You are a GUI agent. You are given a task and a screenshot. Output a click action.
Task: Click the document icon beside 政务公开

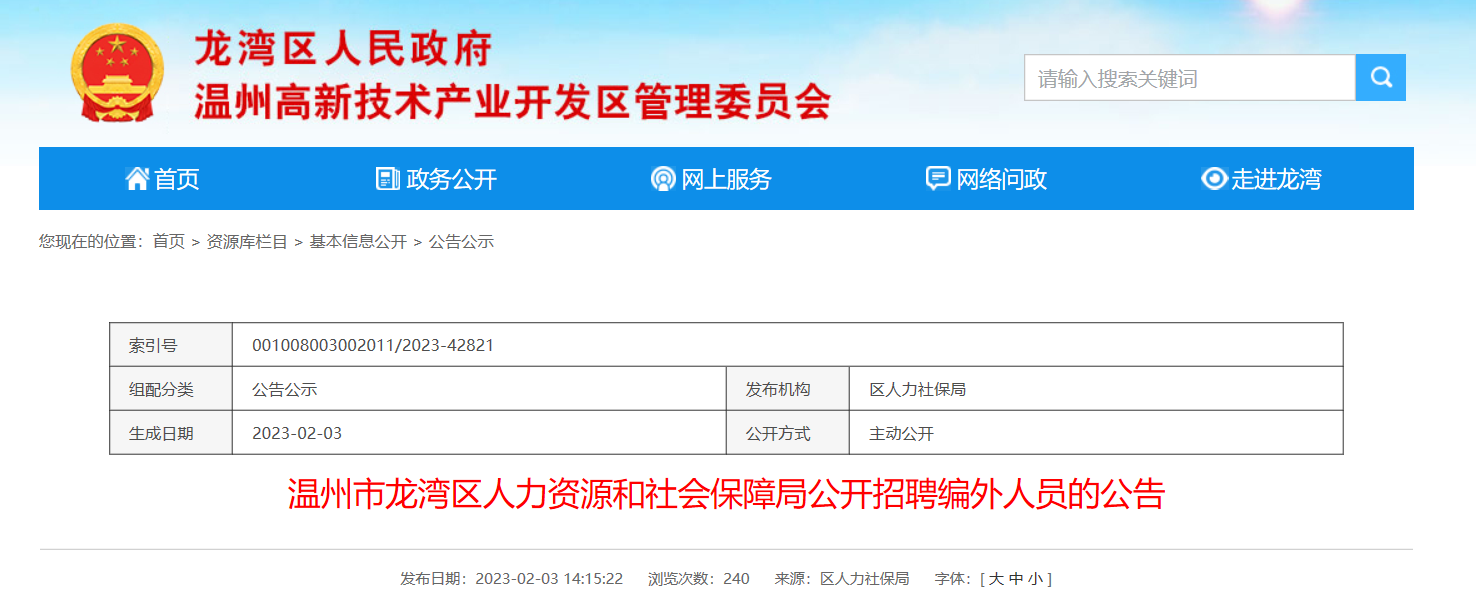pos(388,179)
